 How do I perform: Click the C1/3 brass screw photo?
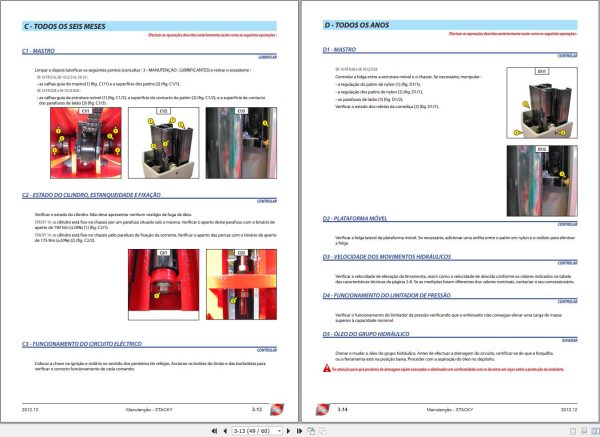(241, 143)
